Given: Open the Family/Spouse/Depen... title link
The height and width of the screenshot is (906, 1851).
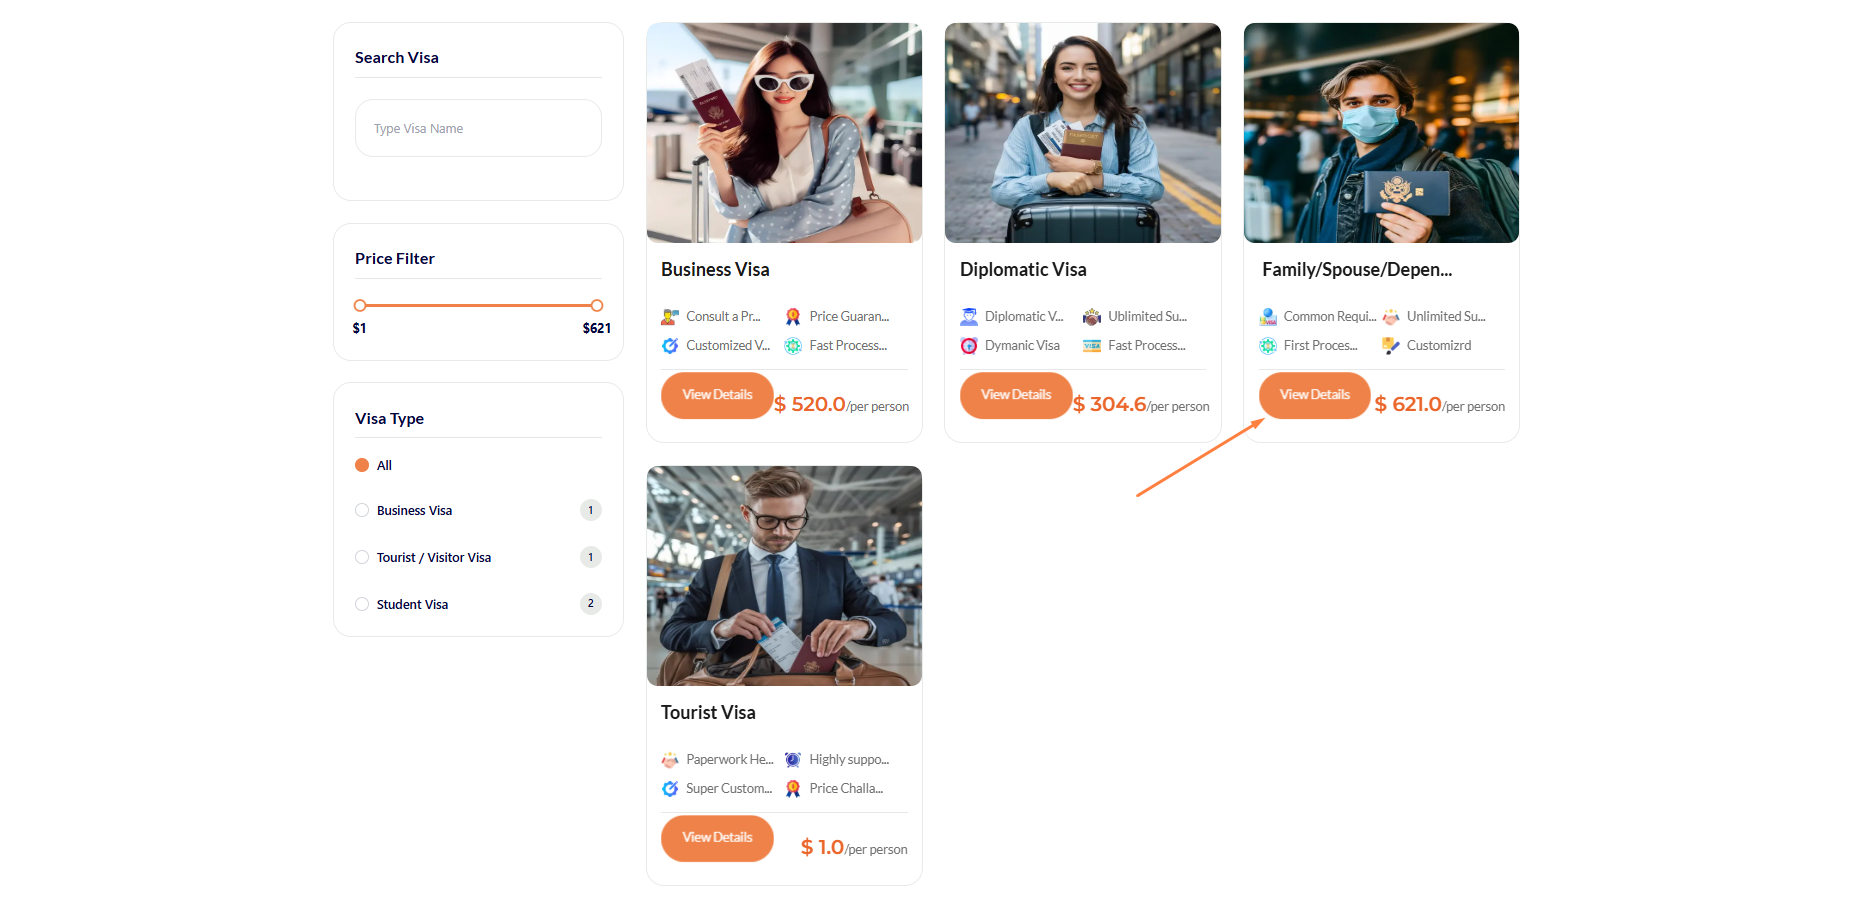Looking at the screenshot, I should pos(1357,270).
